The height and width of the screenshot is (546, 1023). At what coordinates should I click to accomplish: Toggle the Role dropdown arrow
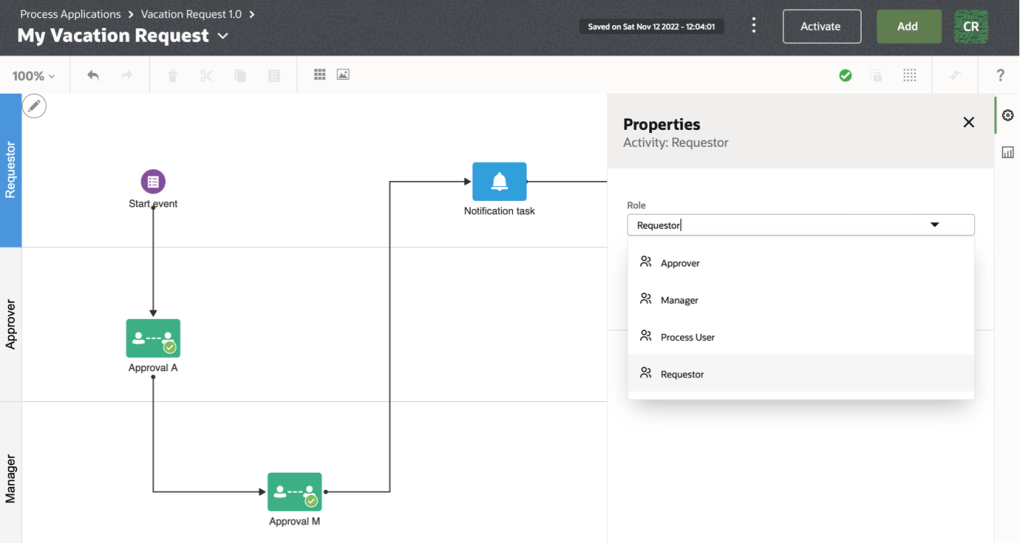[935, 225]
